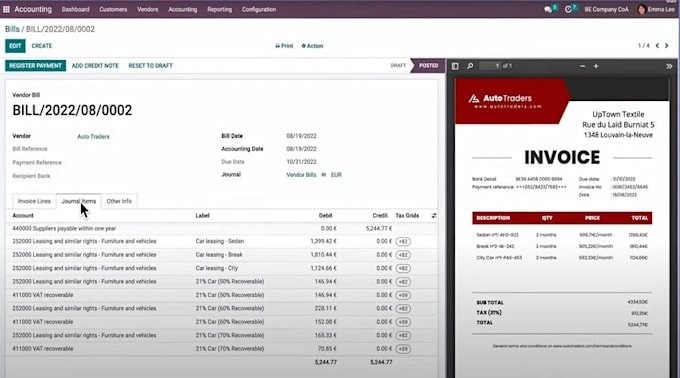
Task: Open the Vendors menu
Action: [x=147, y=9]
